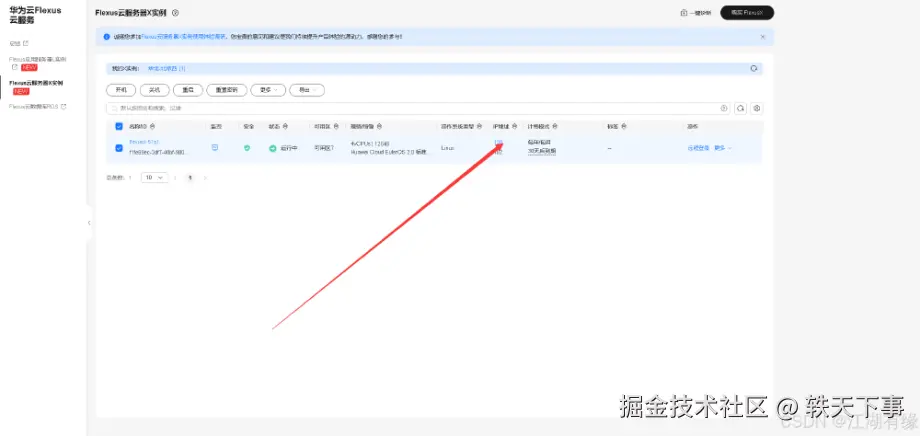The width and height of the screenshot is (920, 436).
Task: Click the blue info icon in the banner
Action: click(106, 36)
